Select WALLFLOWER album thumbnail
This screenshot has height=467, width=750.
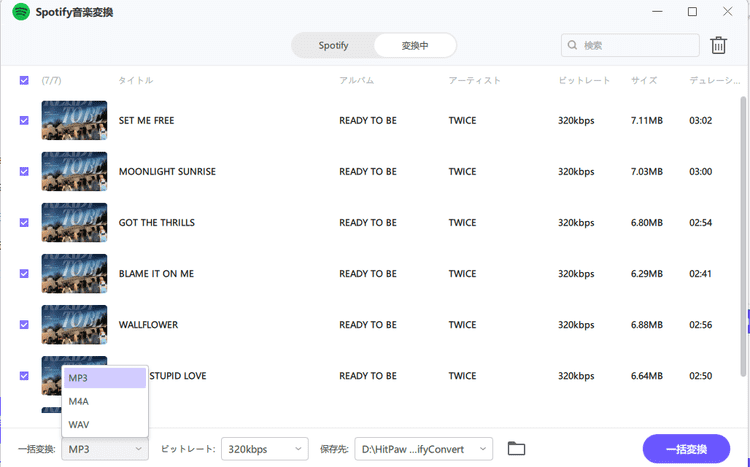(x=74, y=324)
